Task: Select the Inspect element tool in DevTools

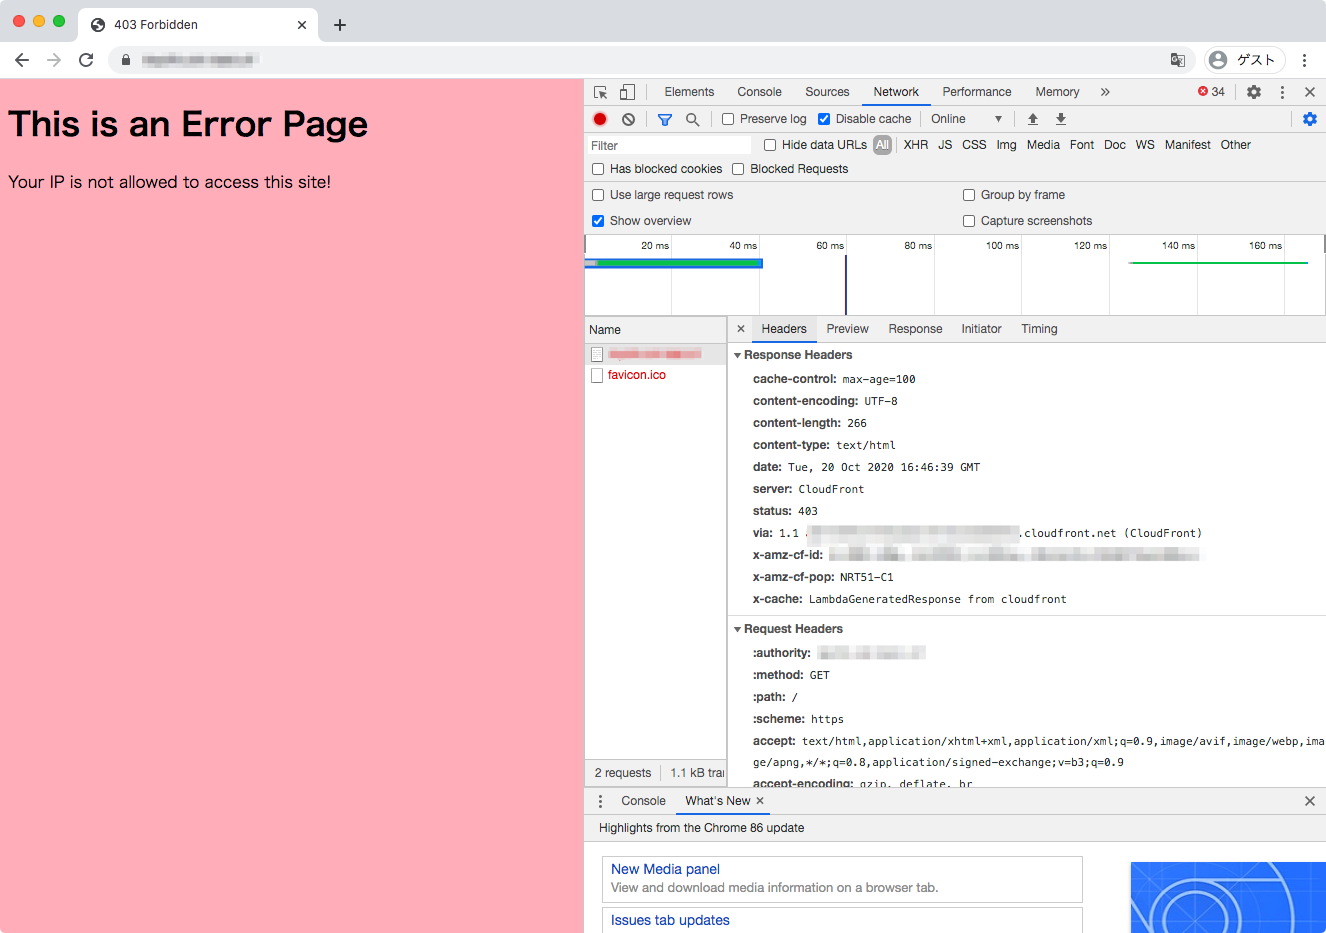Action: pos(598,91)
